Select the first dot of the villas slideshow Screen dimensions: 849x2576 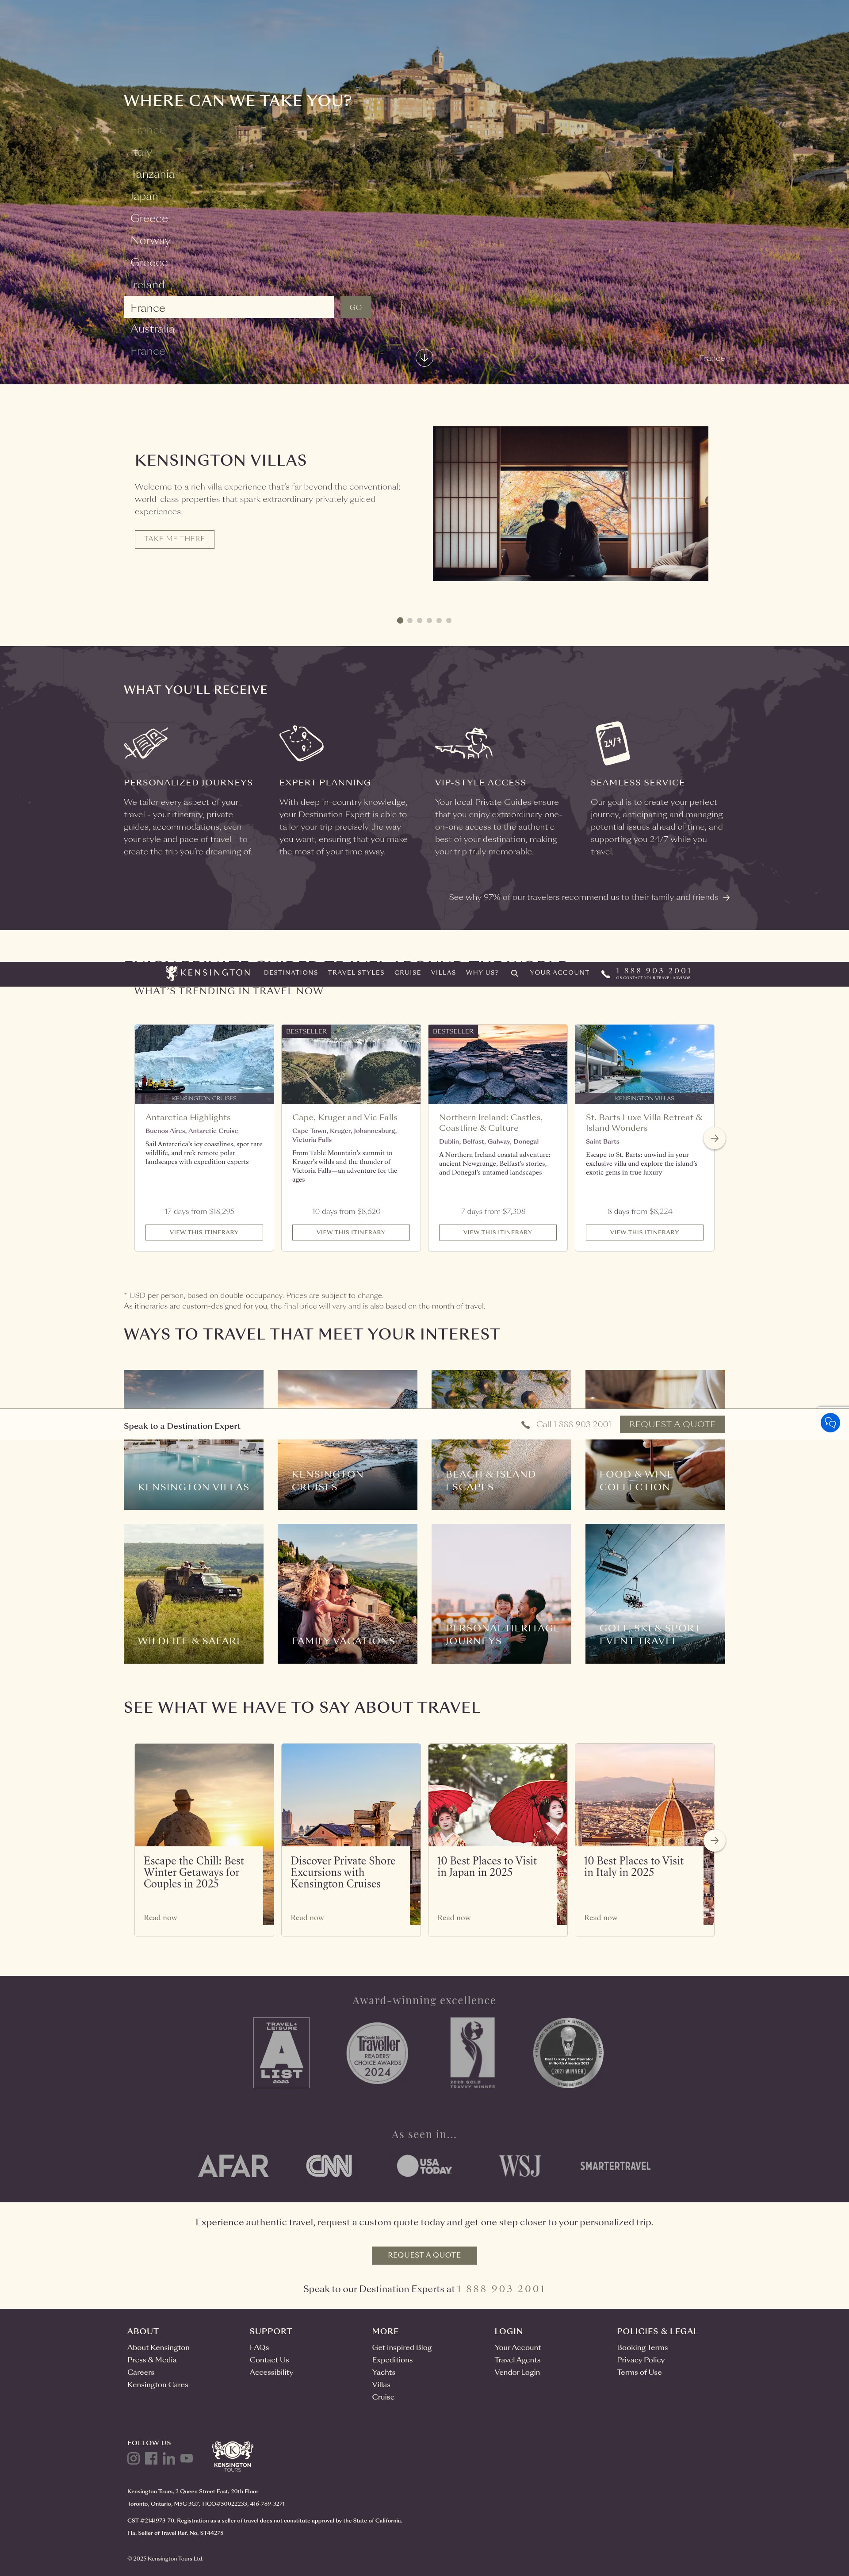[x=400, y=620]
